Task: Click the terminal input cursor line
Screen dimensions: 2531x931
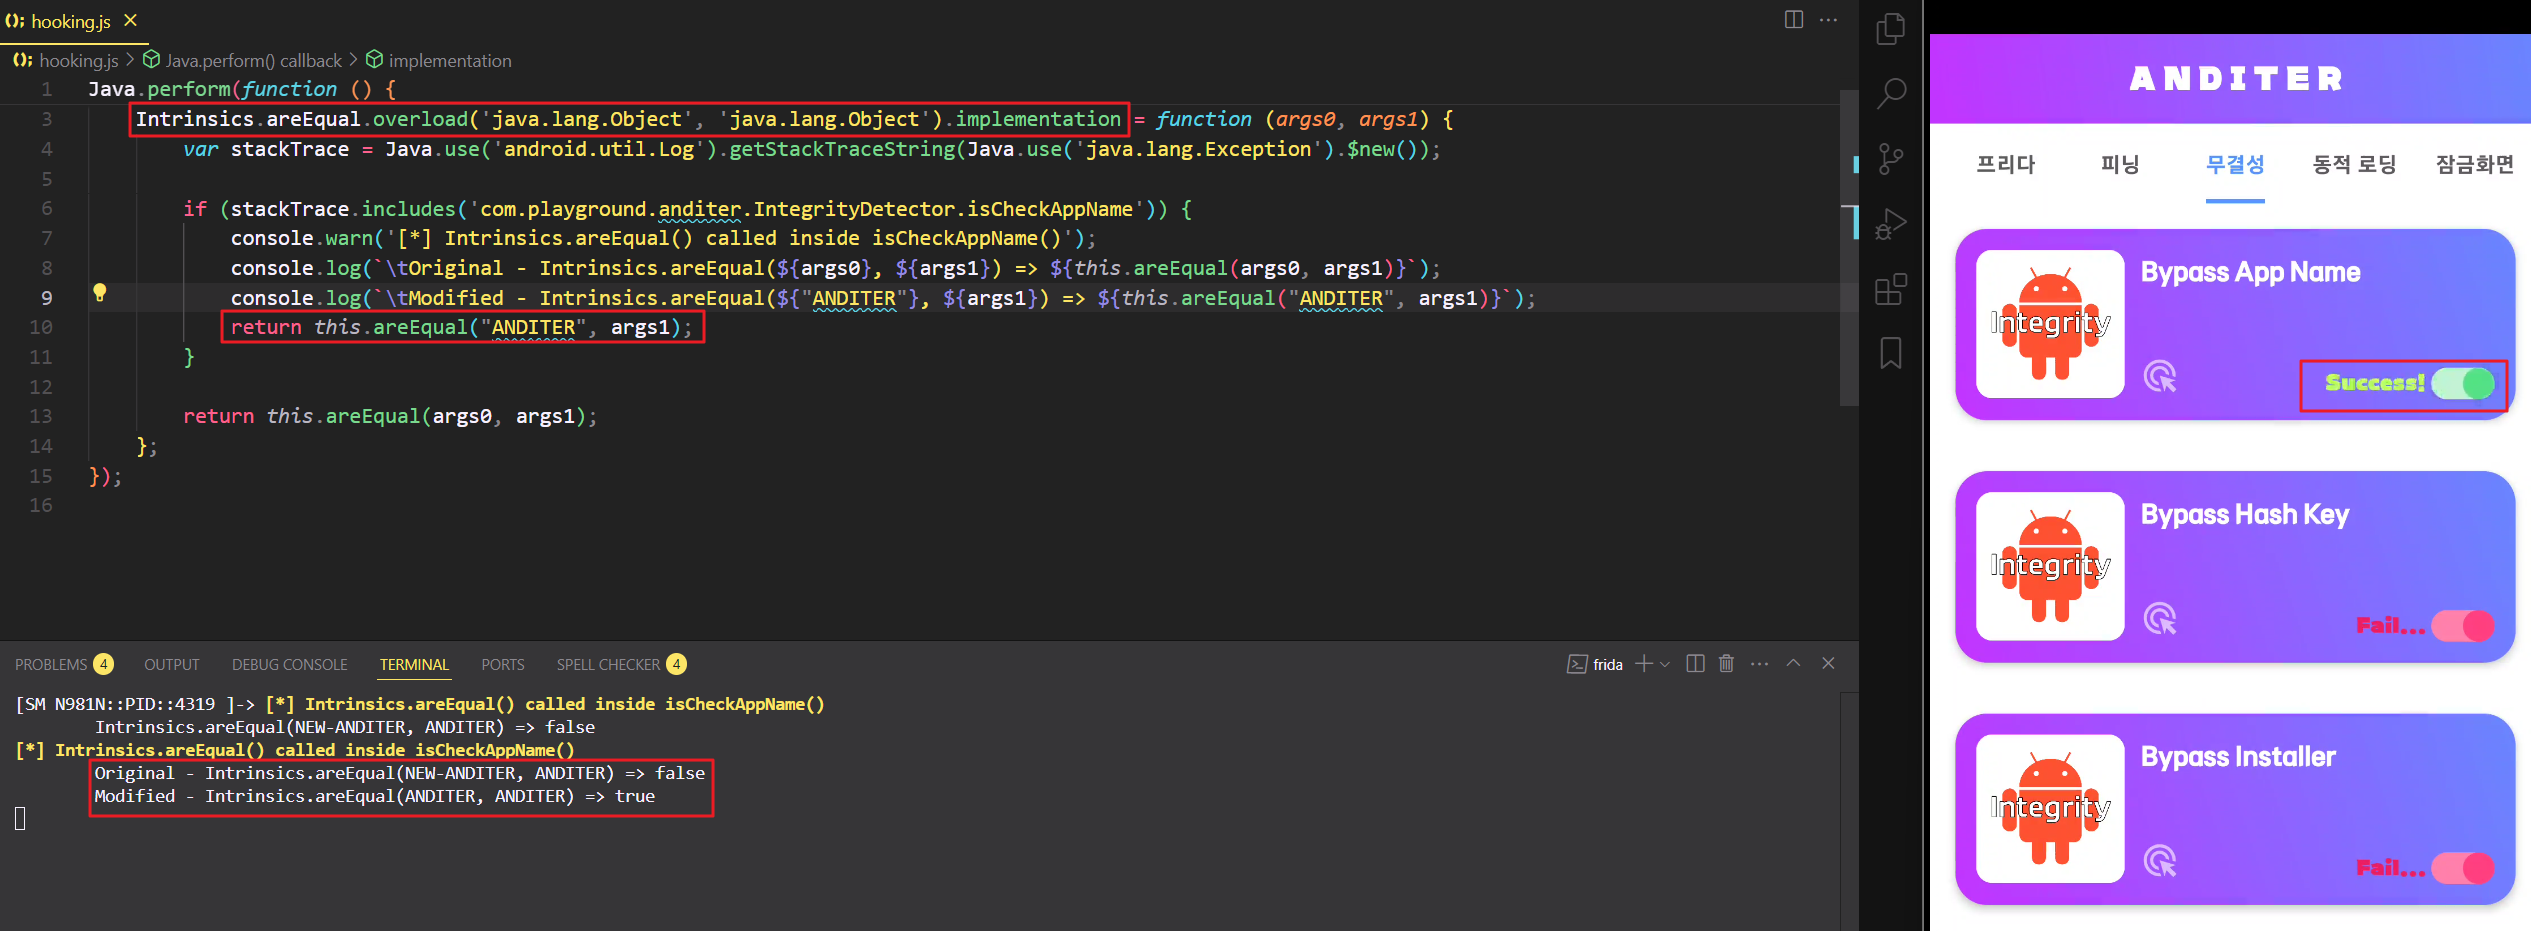Action: click(x=20, y=819)
